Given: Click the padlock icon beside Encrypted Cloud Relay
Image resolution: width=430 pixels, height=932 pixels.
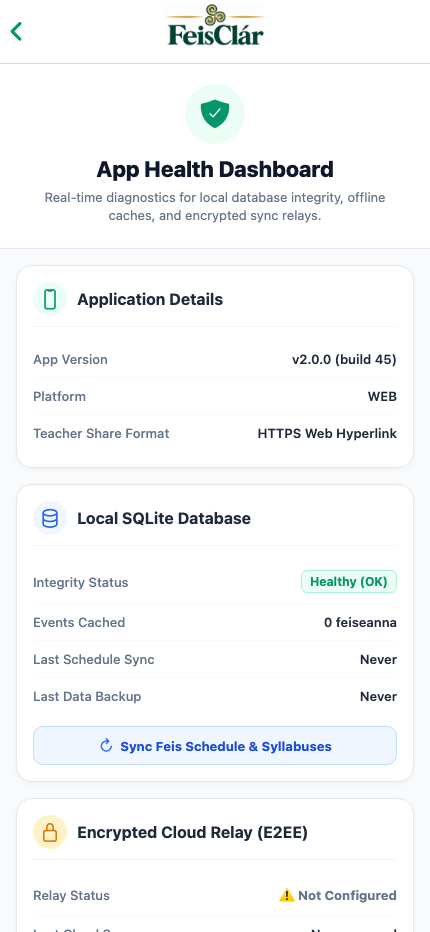Looking at the screenshot, I should point(50,832).
